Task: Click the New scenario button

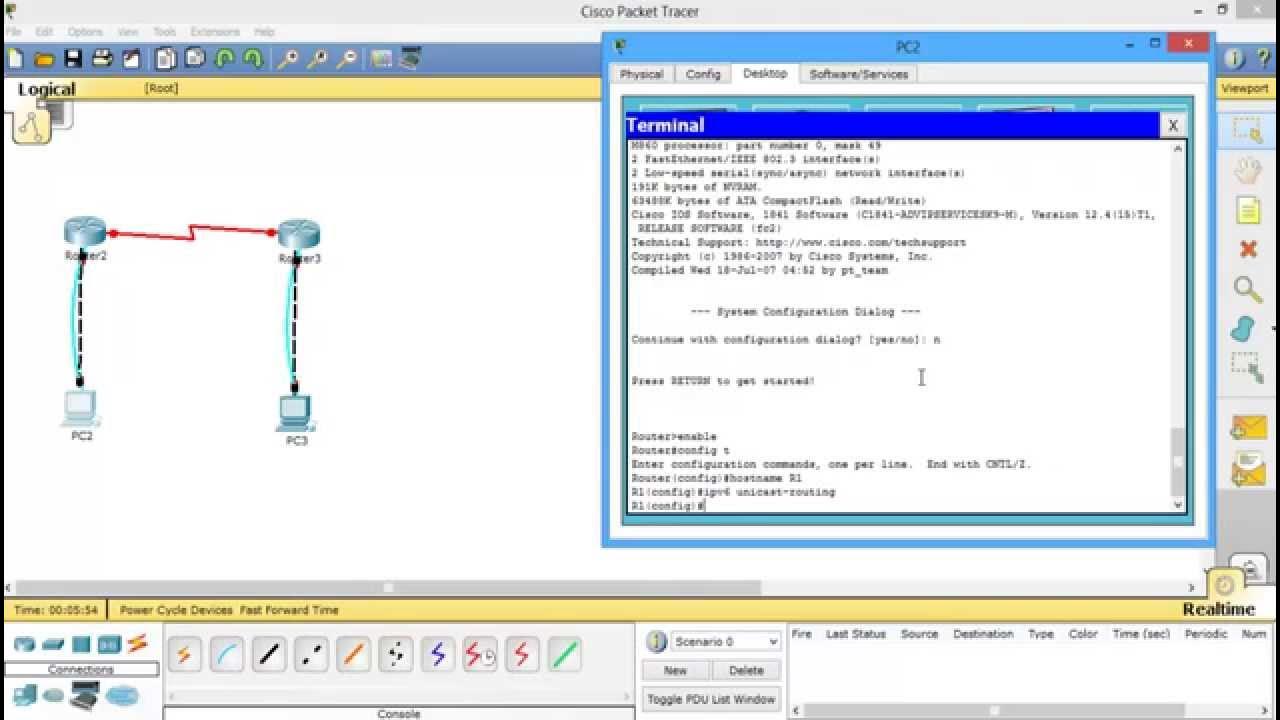Action: (675, 670)
